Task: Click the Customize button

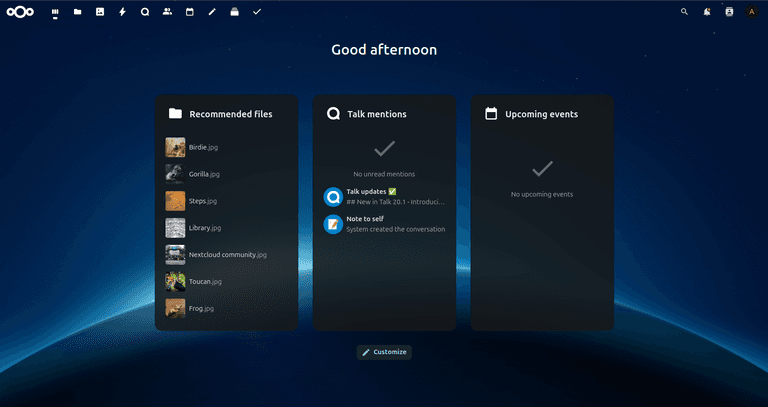Action: [x=384, y=352]
